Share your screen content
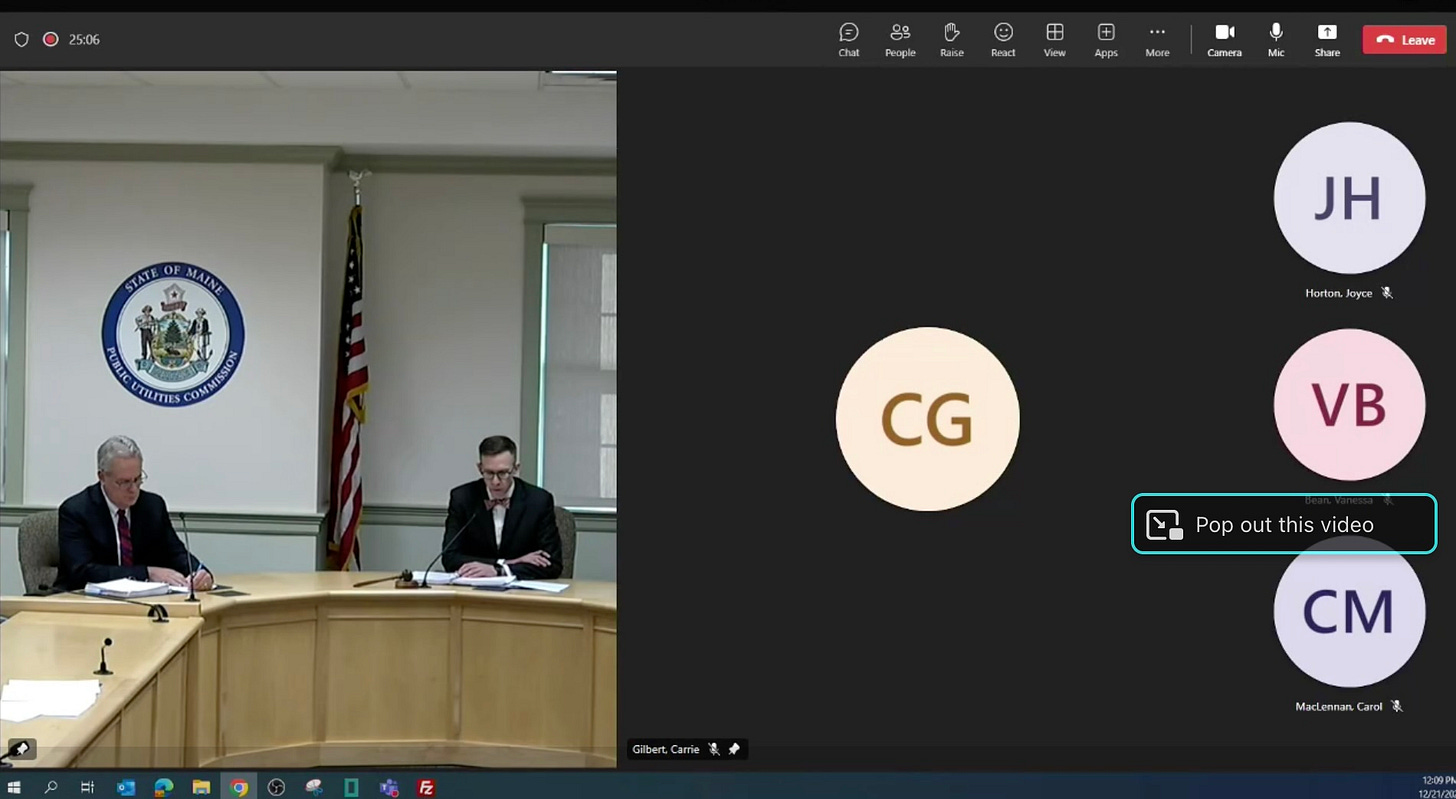The height and width of the screenshot is (799, 1456). [1327, 40]
